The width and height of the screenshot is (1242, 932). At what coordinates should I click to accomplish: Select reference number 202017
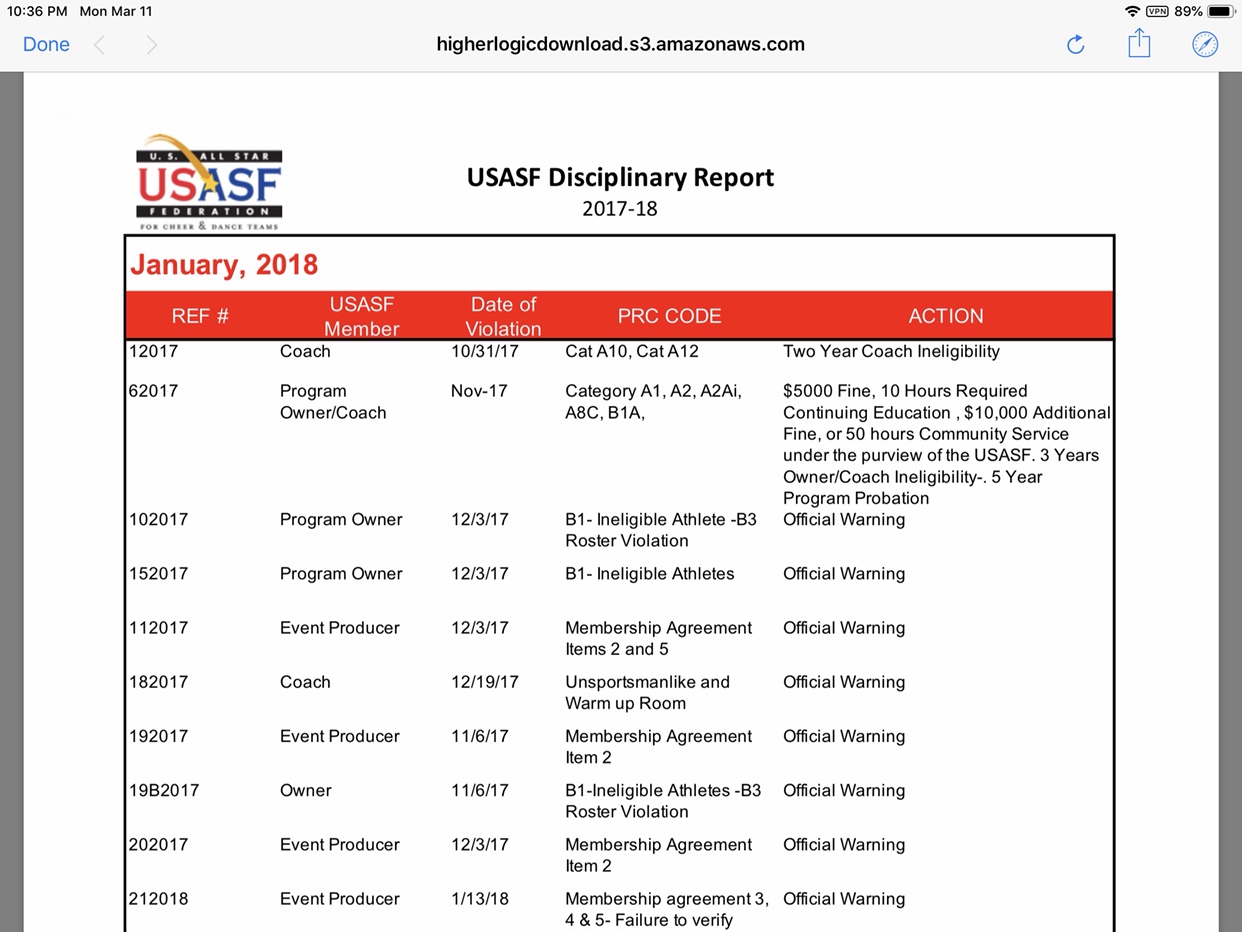[x=158, y=844]
